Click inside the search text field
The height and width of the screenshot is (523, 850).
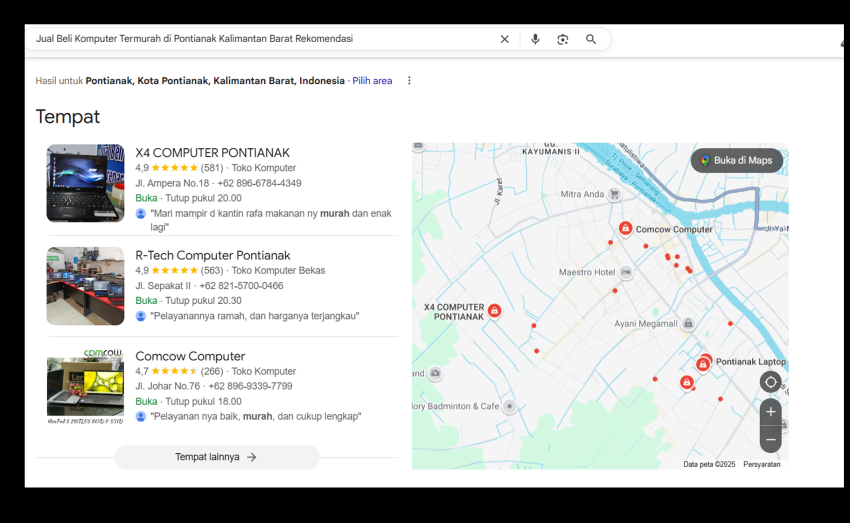coord(260,39)
